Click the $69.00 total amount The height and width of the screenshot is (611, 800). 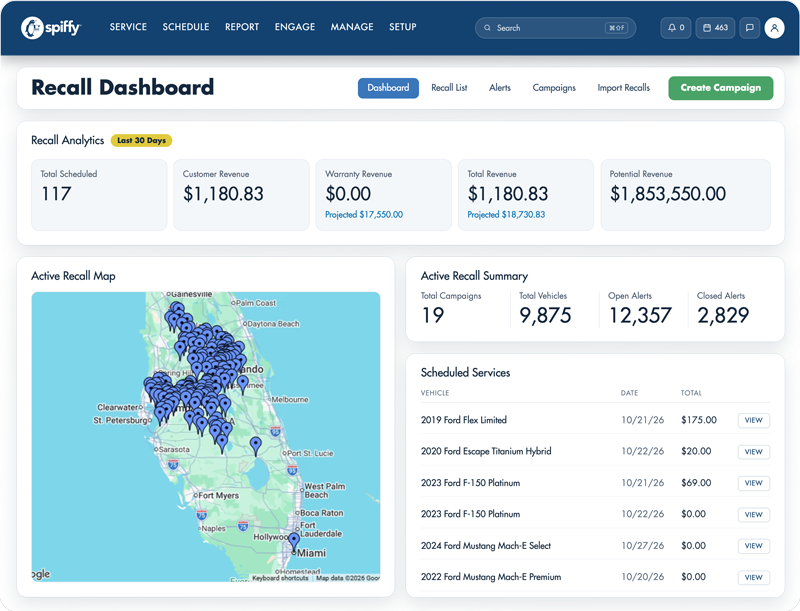696,483
